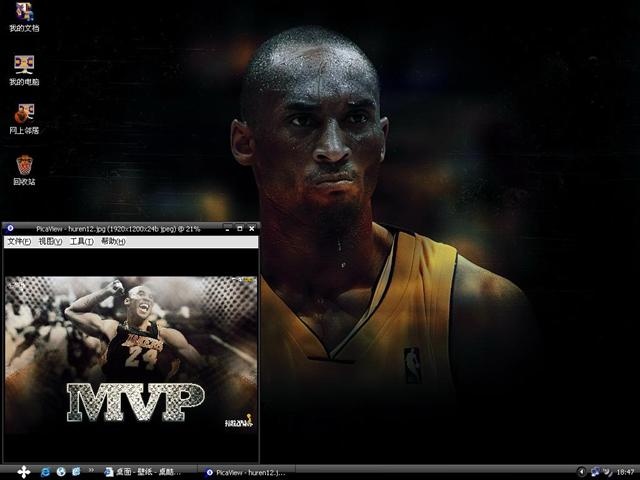Open the 视图(V) menu
This screenshot has height=480, width=640.
(x=50, y=241)
